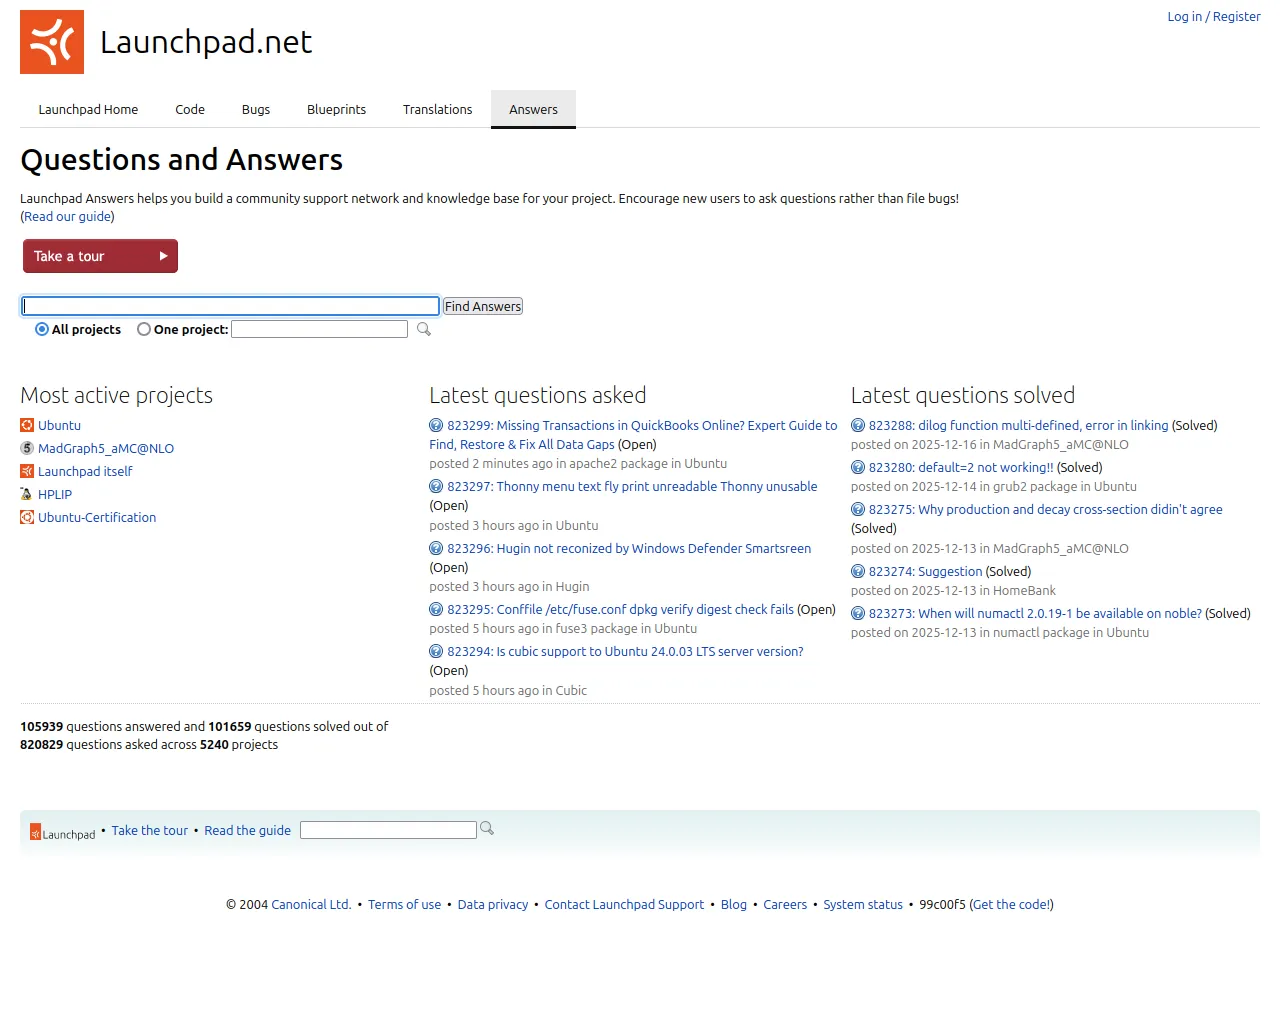Click the Ubuntu-Certification project icon
Image resolution: width=1280 pixels, height=1024 pixels.
pyautogui.click(x=27, y=517)
